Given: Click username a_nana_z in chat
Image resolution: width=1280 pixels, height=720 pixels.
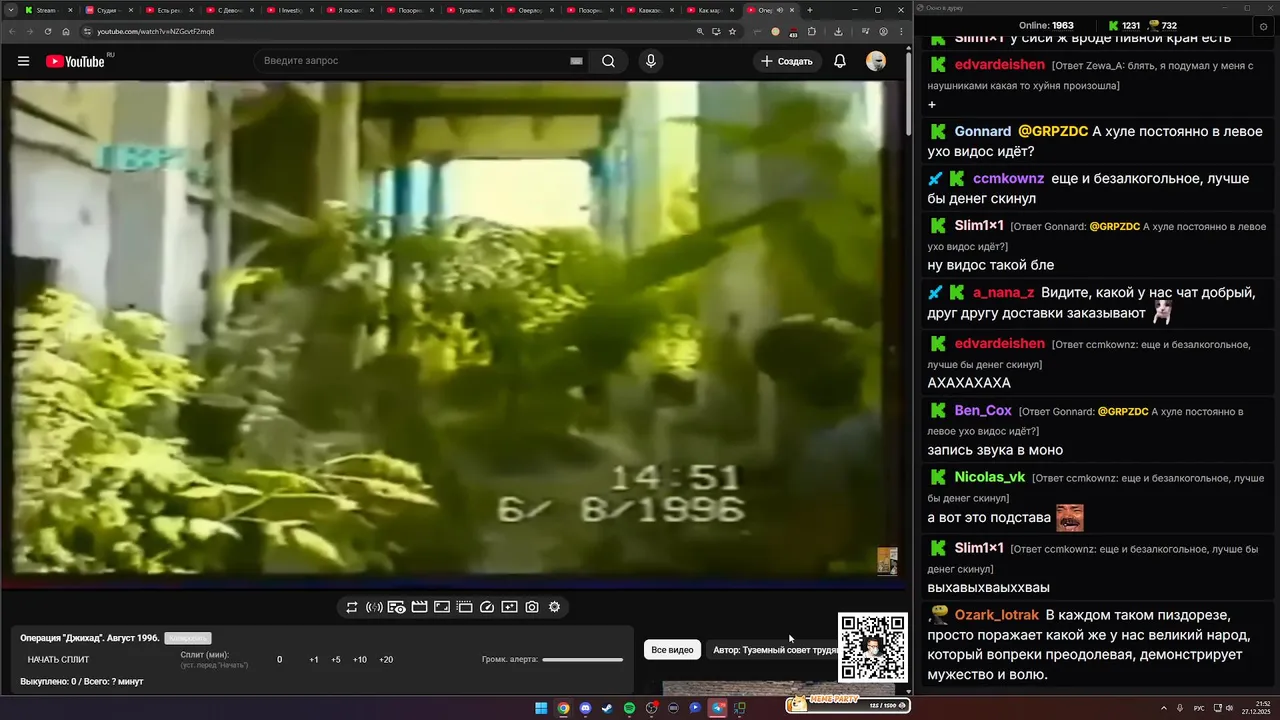Looking at the screenshot, I should click(x=1003, y=292).
